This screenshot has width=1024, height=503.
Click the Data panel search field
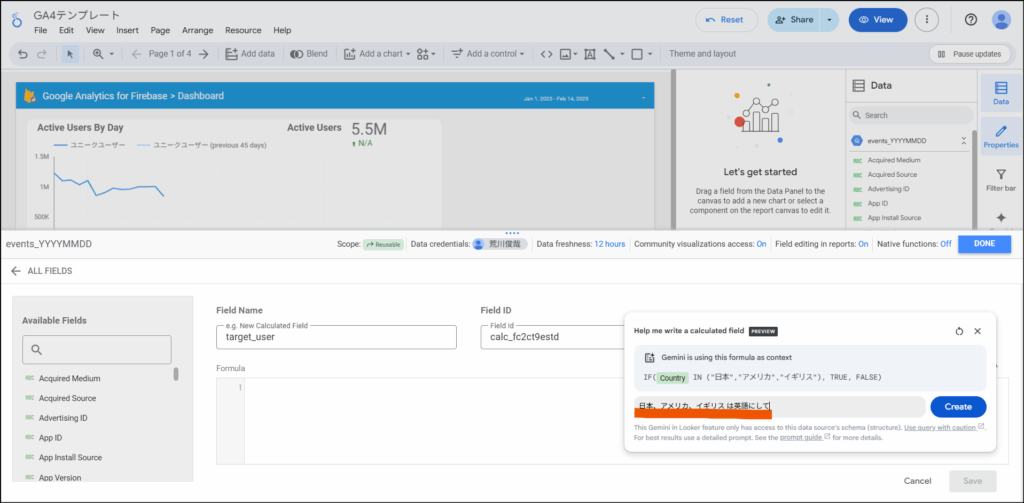click(x=910, y=115)
